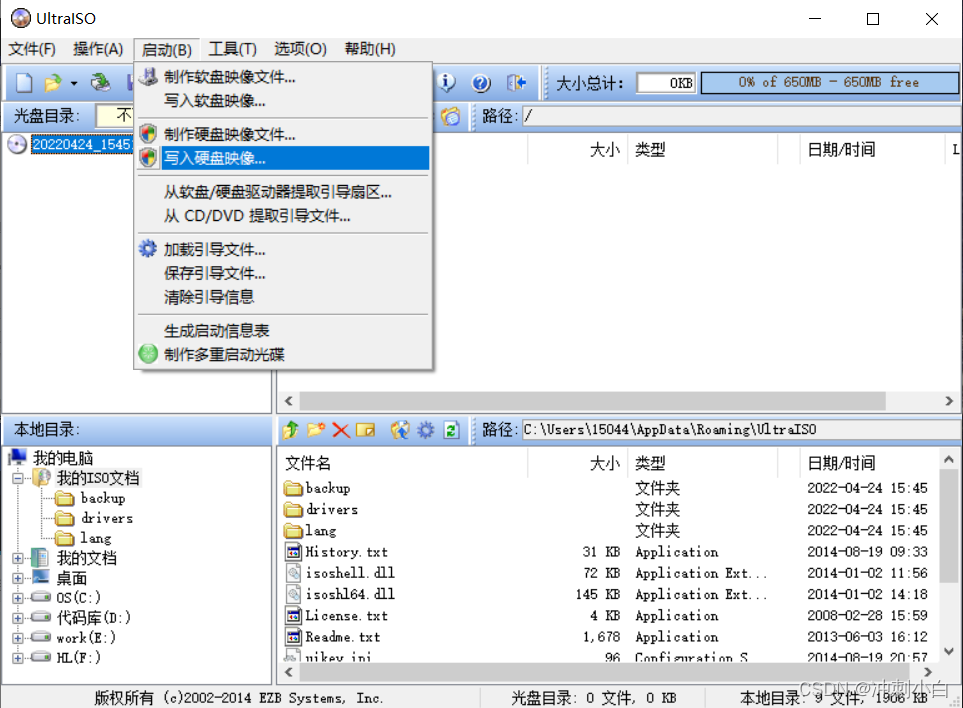Choose 从 CD/DVD 提取引导文件... entry
The height and width of the screenshot is (708, 963).
[283, 216]
